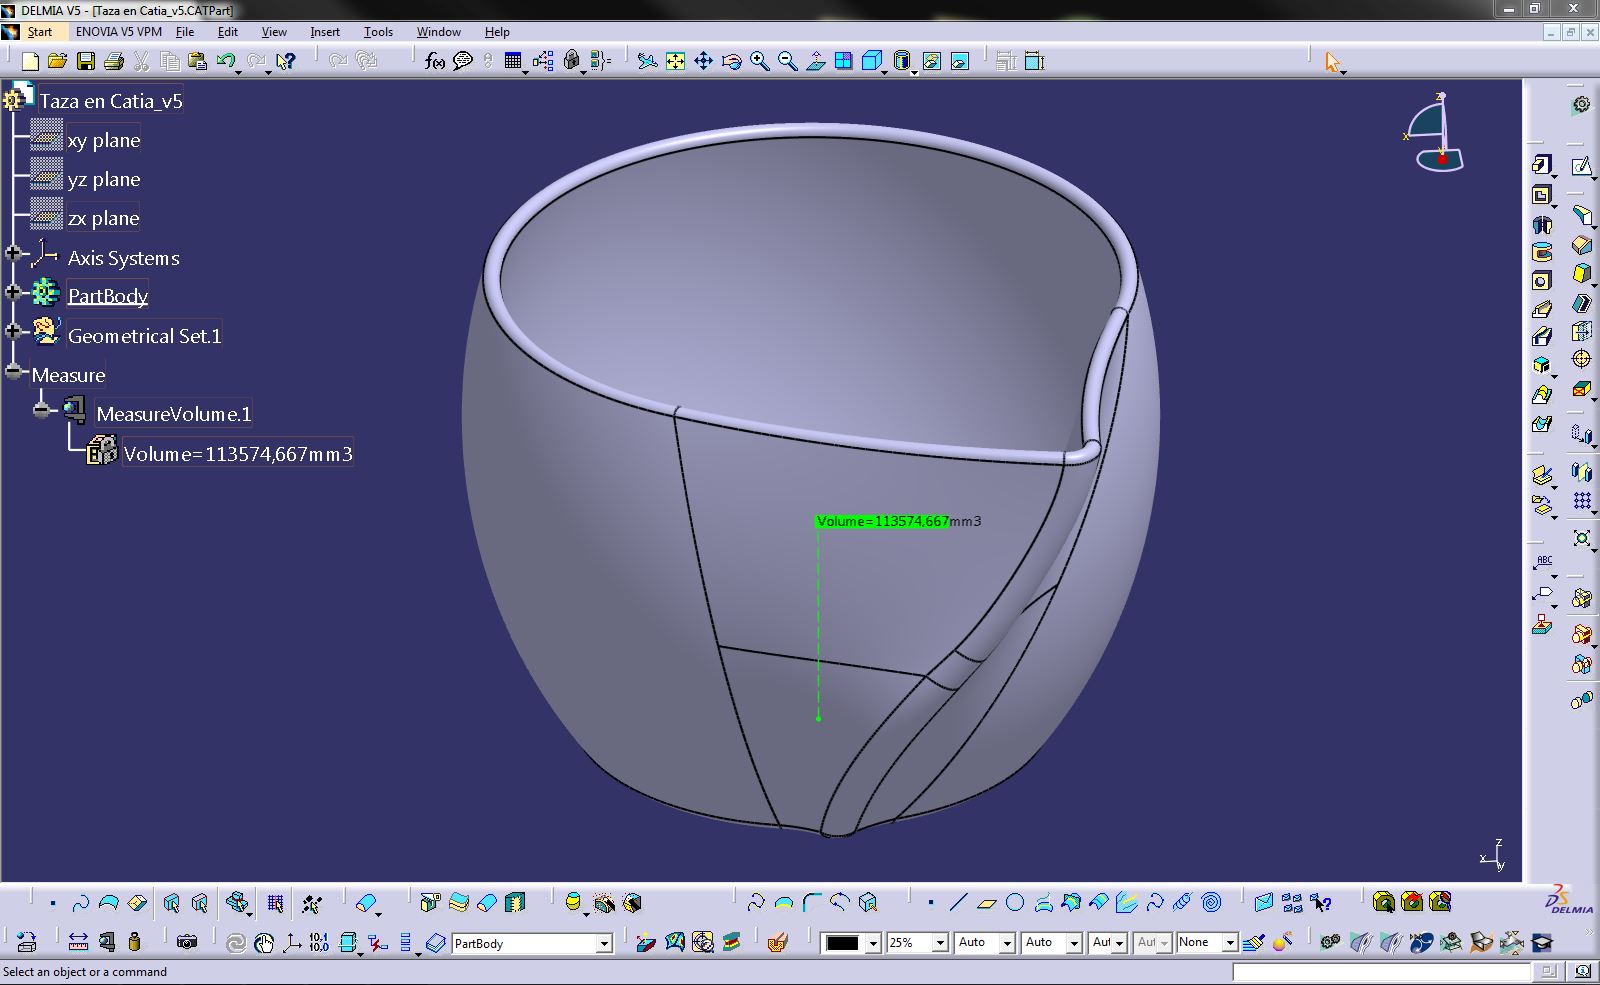
Task: Open the Insert menu
Action: (x=325, y=32)
